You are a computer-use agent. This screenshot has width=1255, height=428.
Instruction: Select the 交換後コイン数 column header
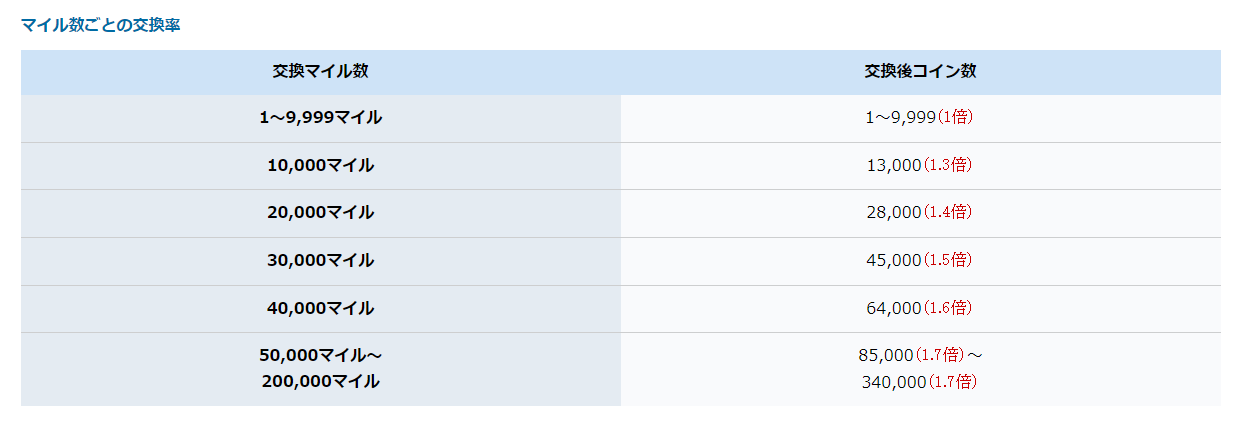(921, 72)
